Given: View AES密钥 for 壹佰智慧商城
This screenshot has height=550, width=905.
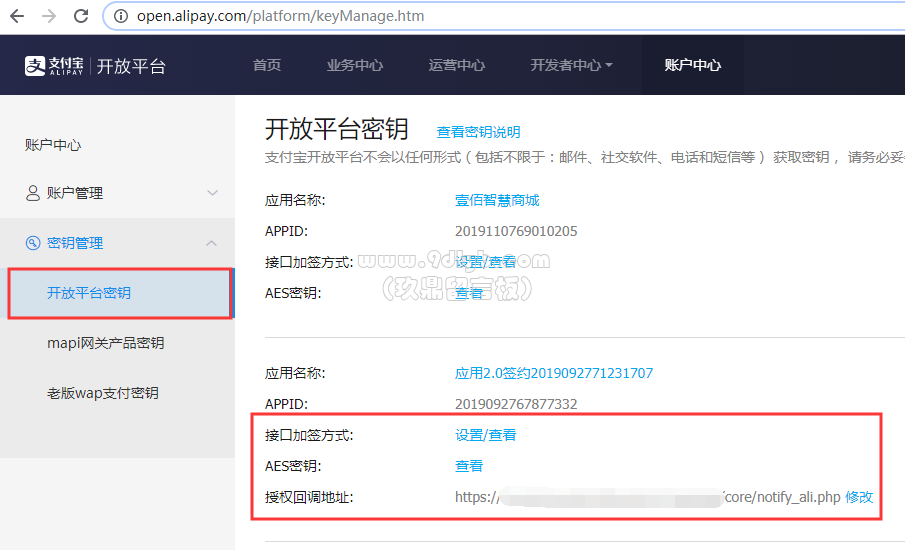Looking at the screenshot, I should pyautogui.click(x=469, y=293).
